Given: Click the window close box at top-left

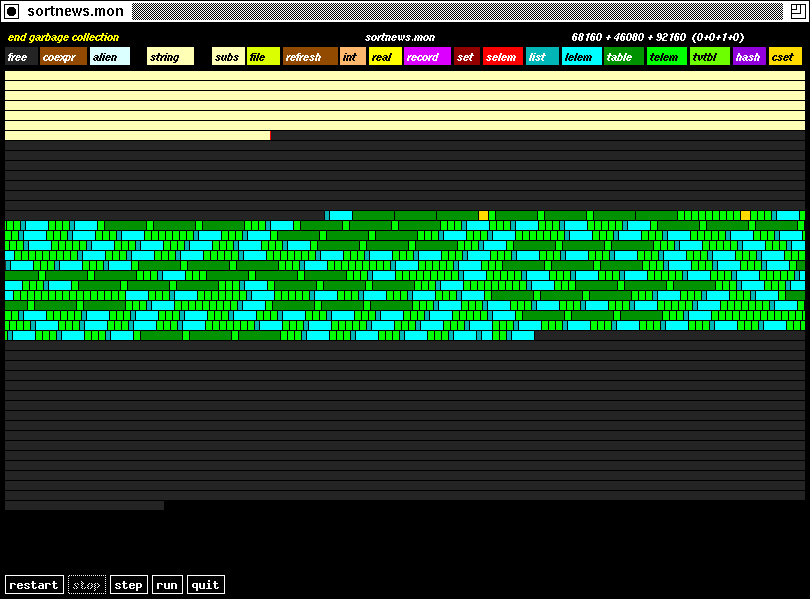Looking at the screenshot, I should (12, 11).
